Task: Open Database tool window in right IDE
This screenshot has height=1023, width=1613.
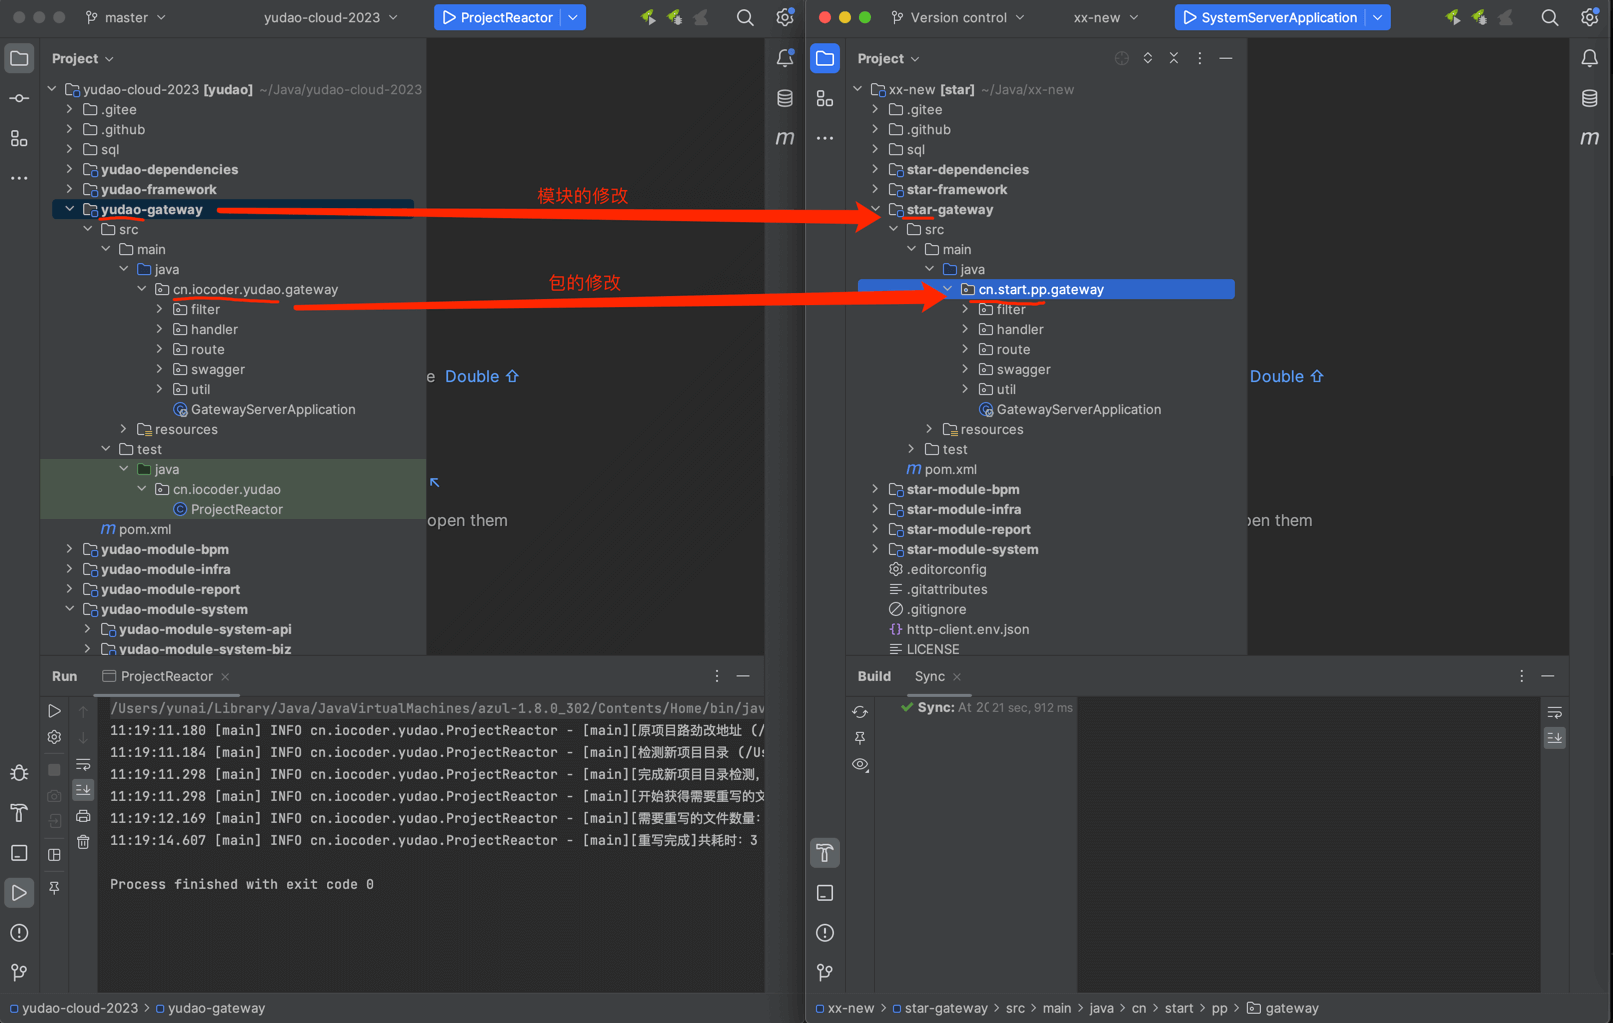Action: (1589, 98)
